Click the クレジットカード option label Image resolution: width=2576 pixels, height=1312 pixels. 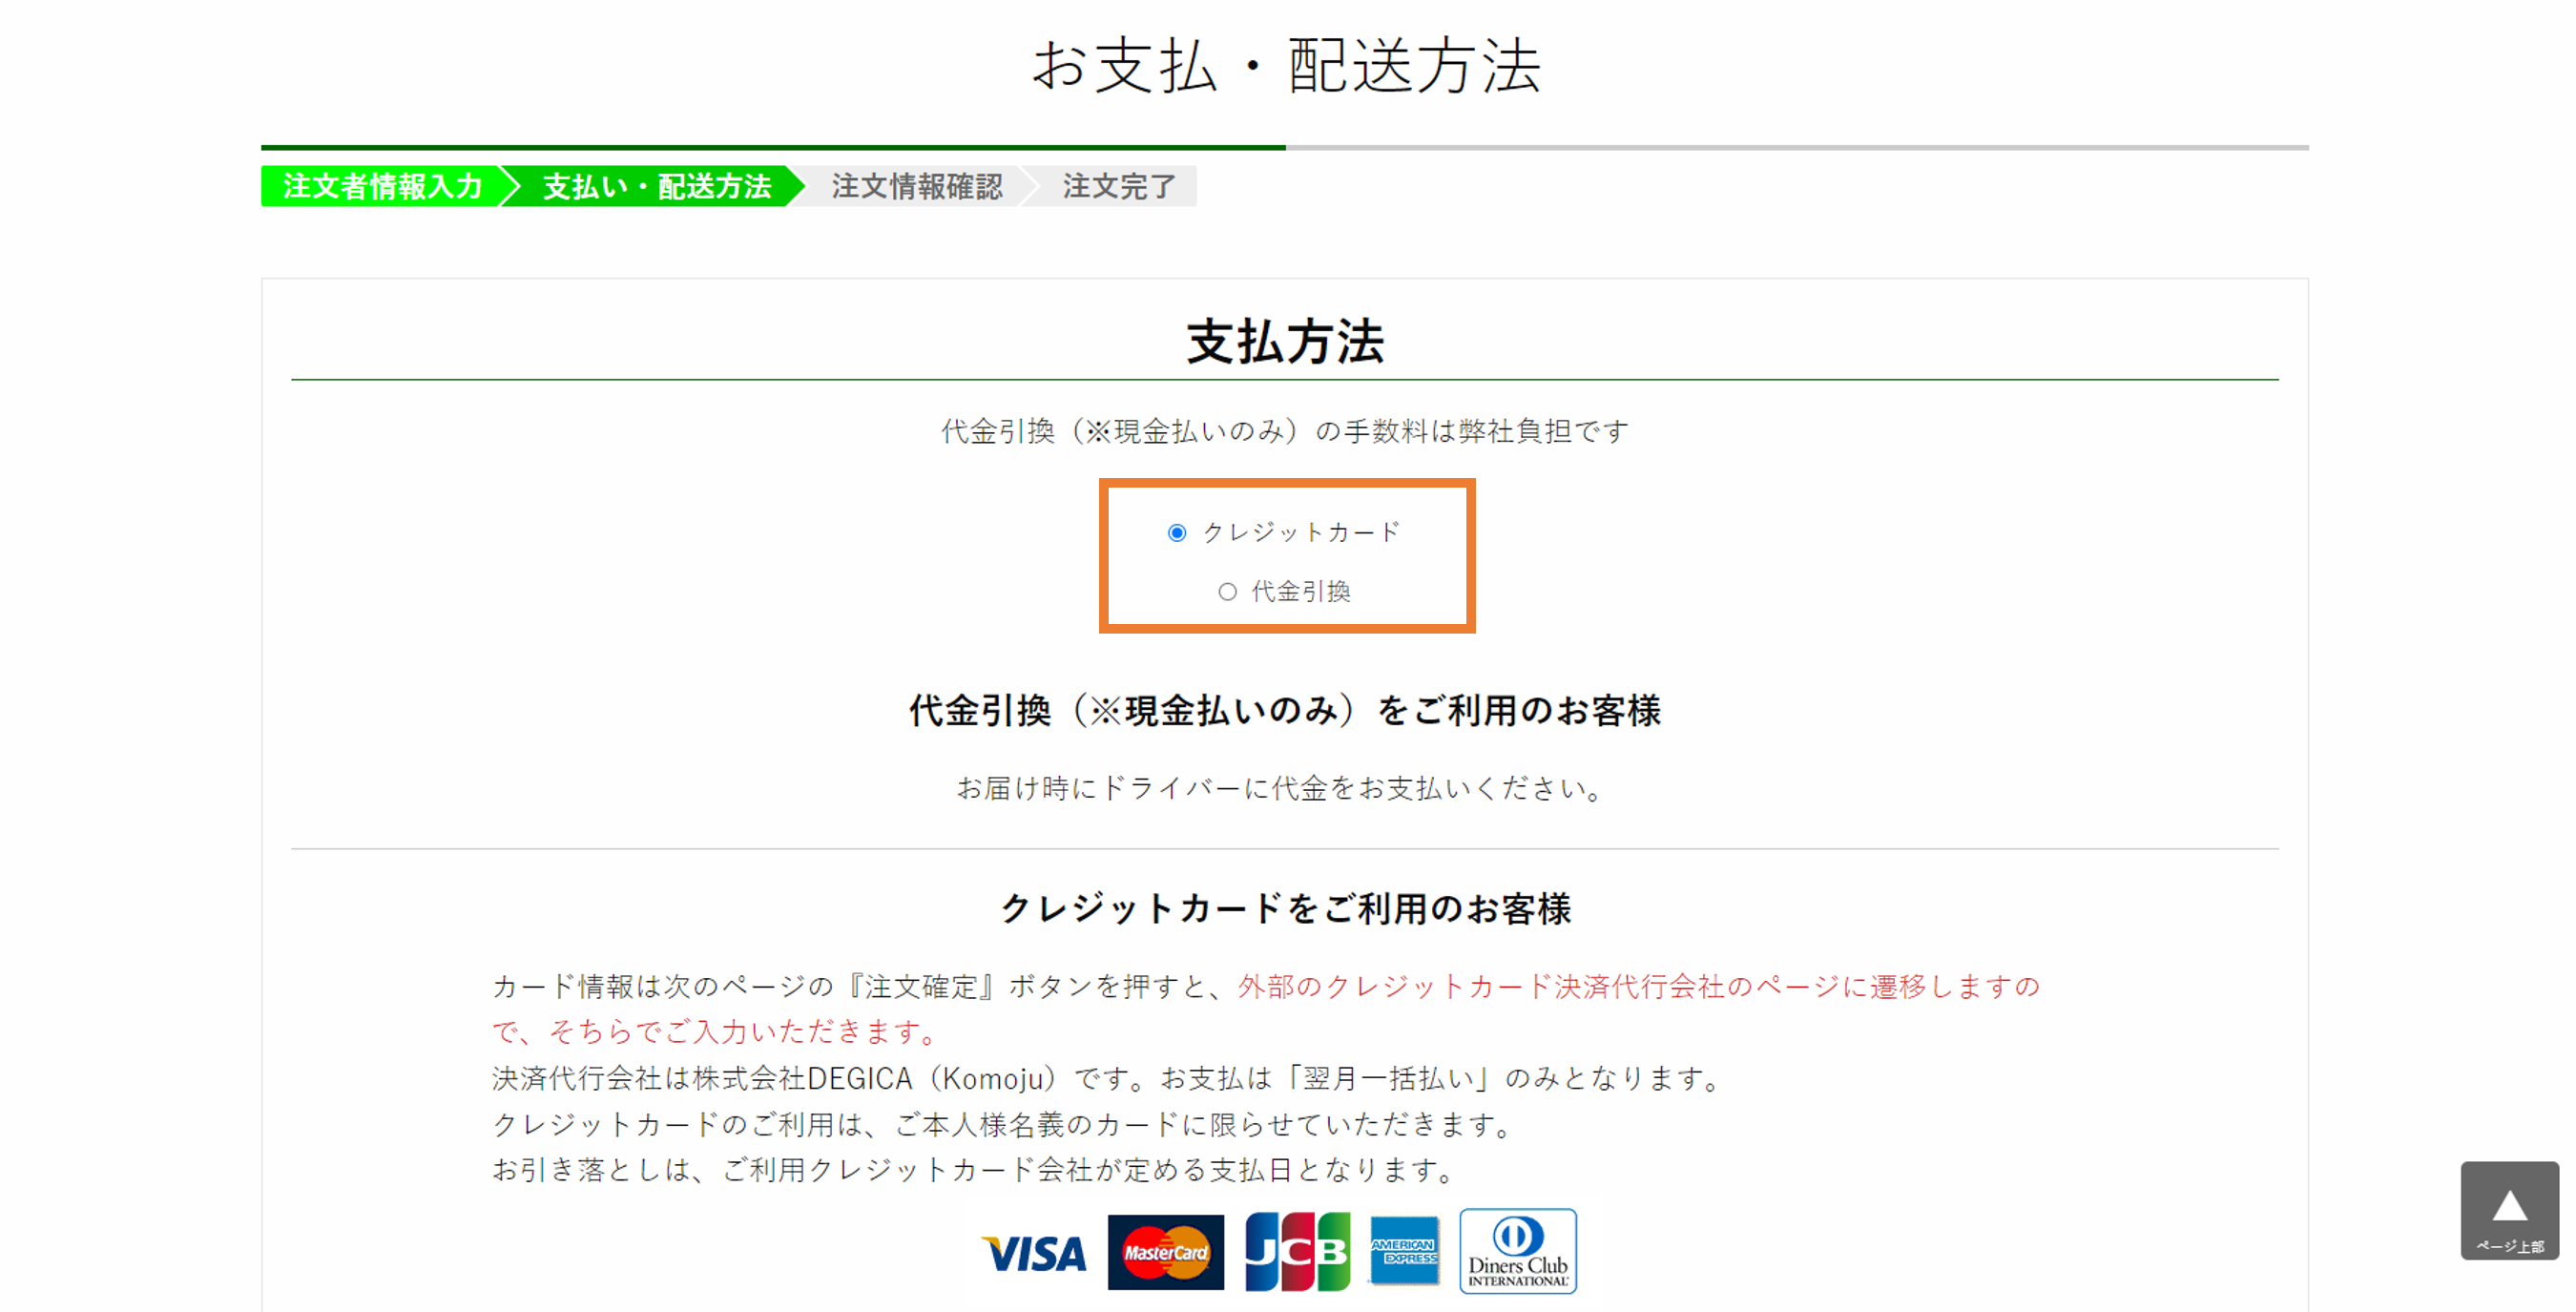(x=1301, y=533)
